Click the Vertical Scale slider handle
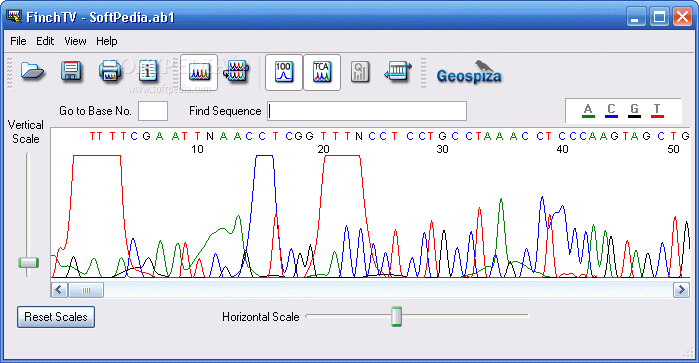 click(28, 262)
